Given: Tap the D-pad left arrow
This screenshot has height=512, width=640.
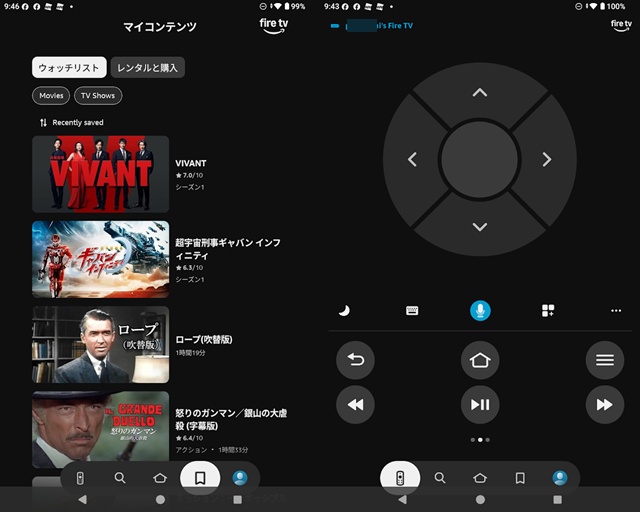Looking at the screenshot, I should pyautogui.click(x=413, y=159).
